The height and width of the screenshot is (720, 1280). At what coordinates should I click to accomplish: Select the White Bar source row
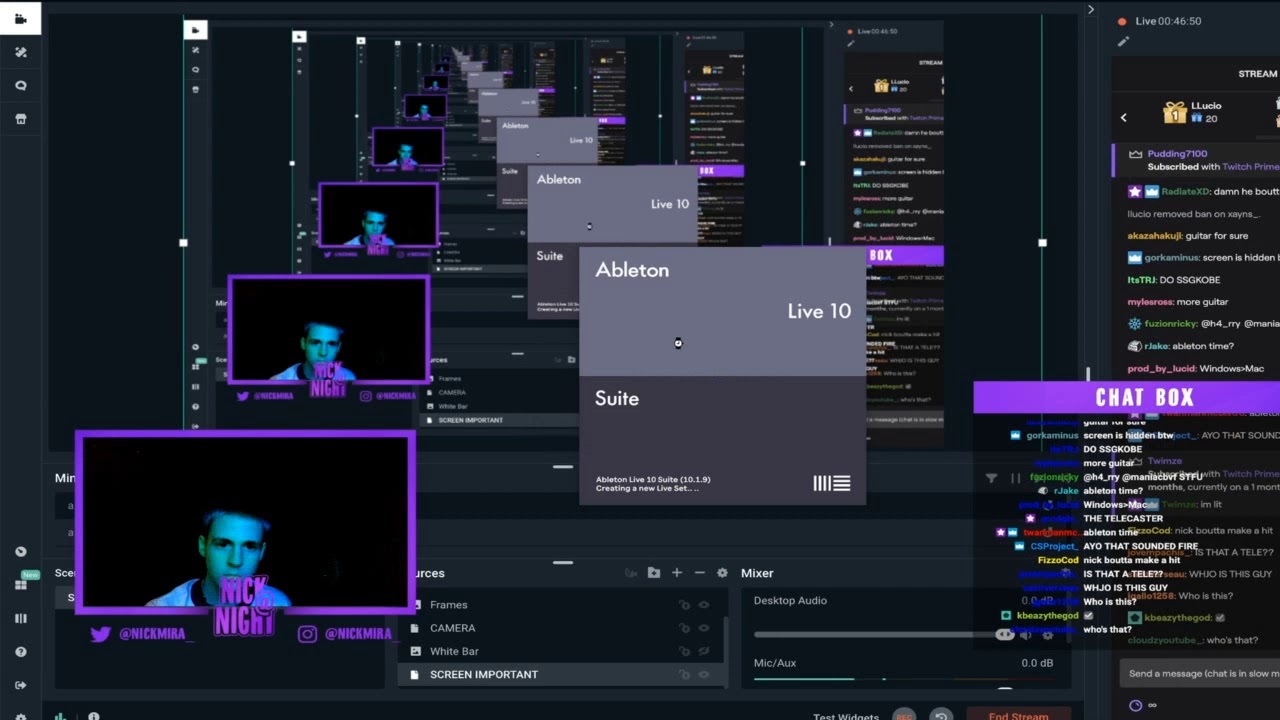(x=561, y=651)
